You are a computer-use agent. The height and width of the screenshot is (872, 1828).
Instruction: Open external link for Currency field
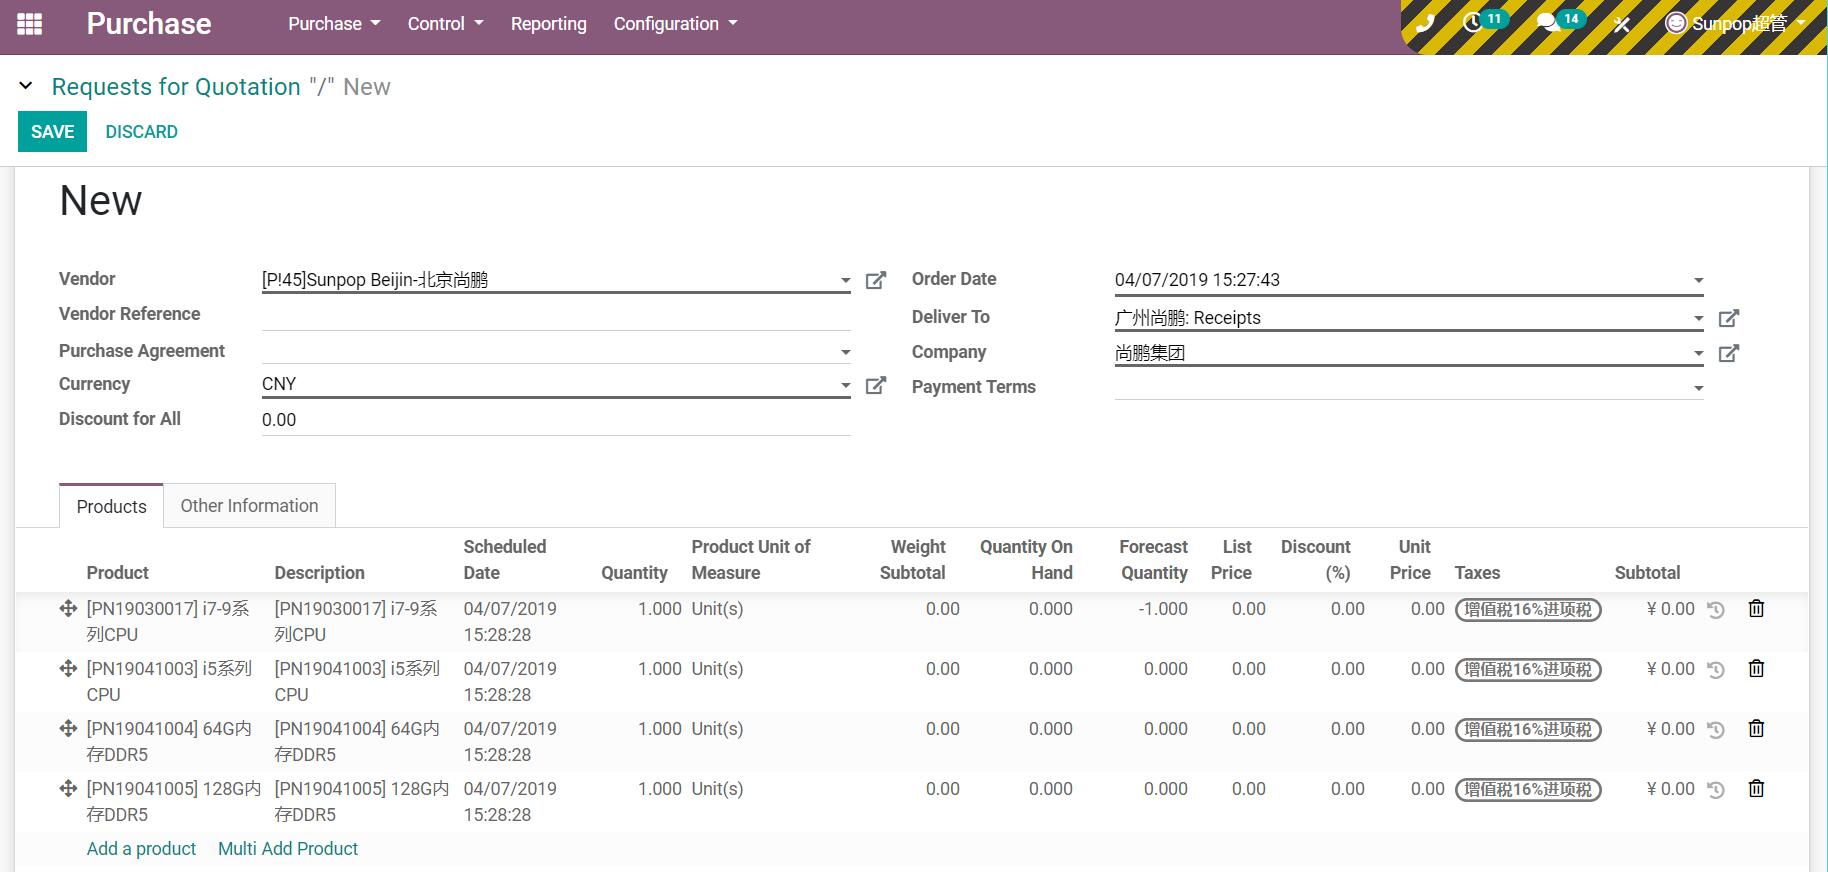(x=875, y=385)
